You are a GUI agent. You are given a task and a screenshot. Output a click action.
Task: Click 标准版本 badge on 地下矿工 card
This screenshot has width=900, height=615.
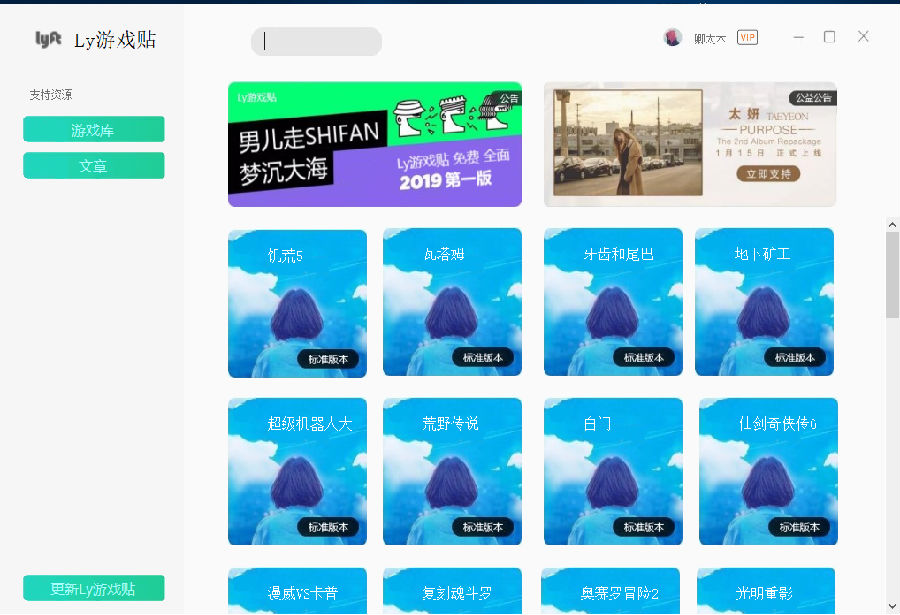click(795, 358)
